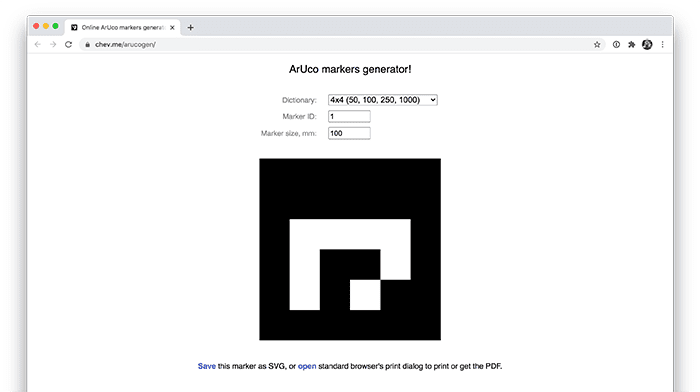The image size is (700, 392).
Task: Reload the page with the refresh icon
Action: [68, 44]
